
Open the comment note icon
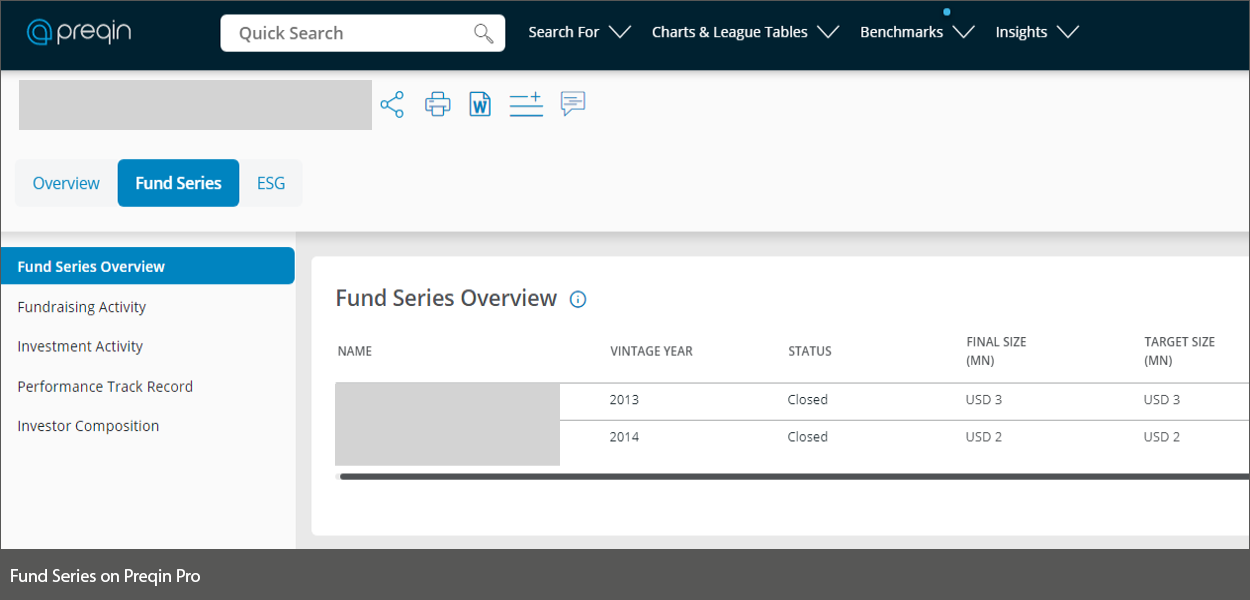573,104
